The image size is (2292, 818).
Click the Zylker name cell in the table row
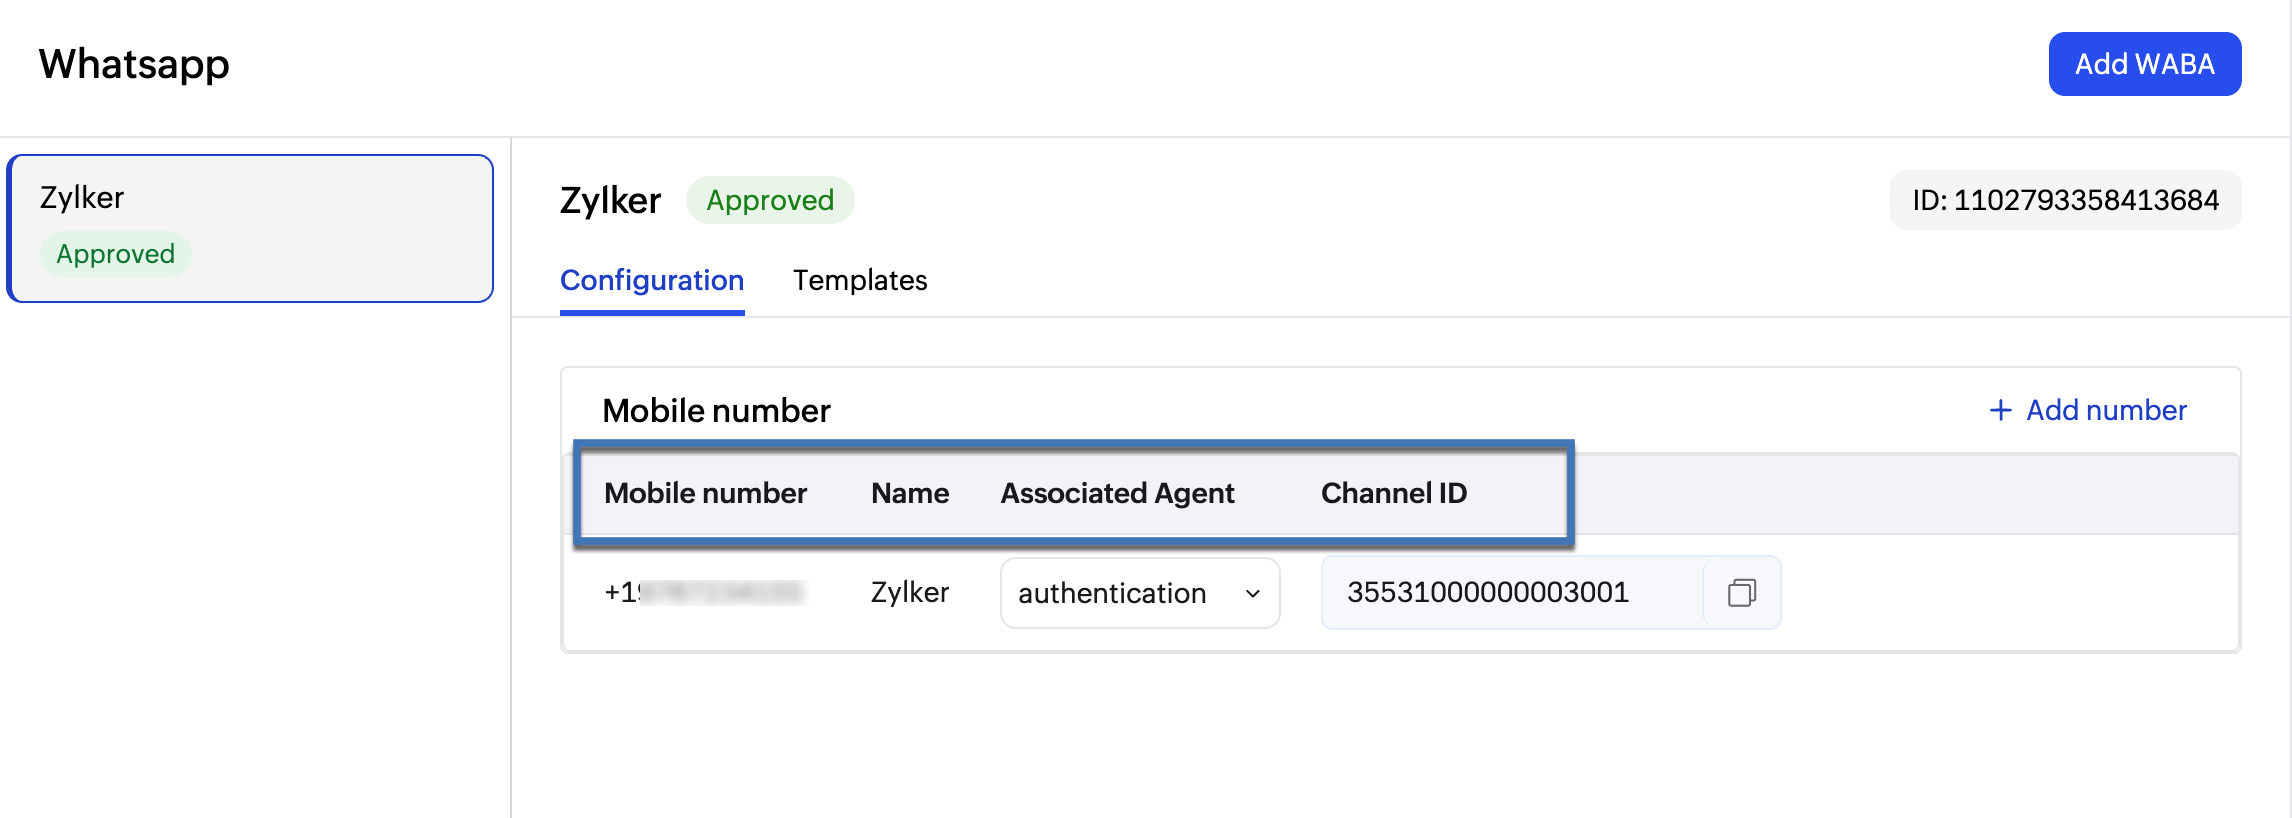coord(910,592)
